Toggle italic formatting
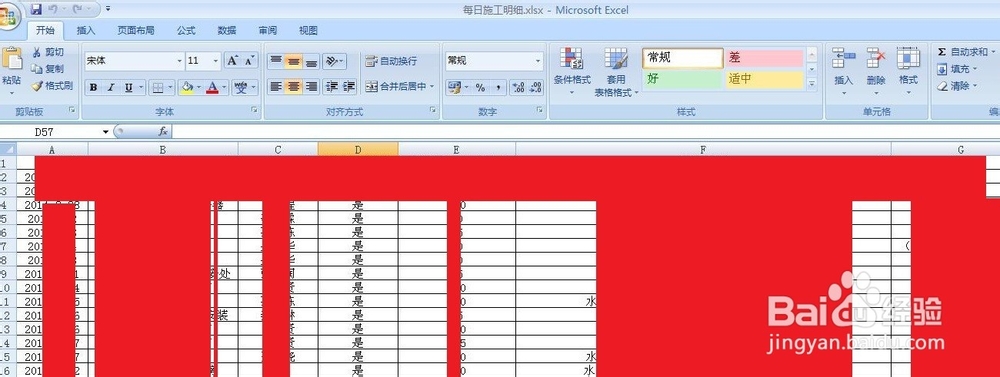 pyautogui.click(x=110, y=87)
